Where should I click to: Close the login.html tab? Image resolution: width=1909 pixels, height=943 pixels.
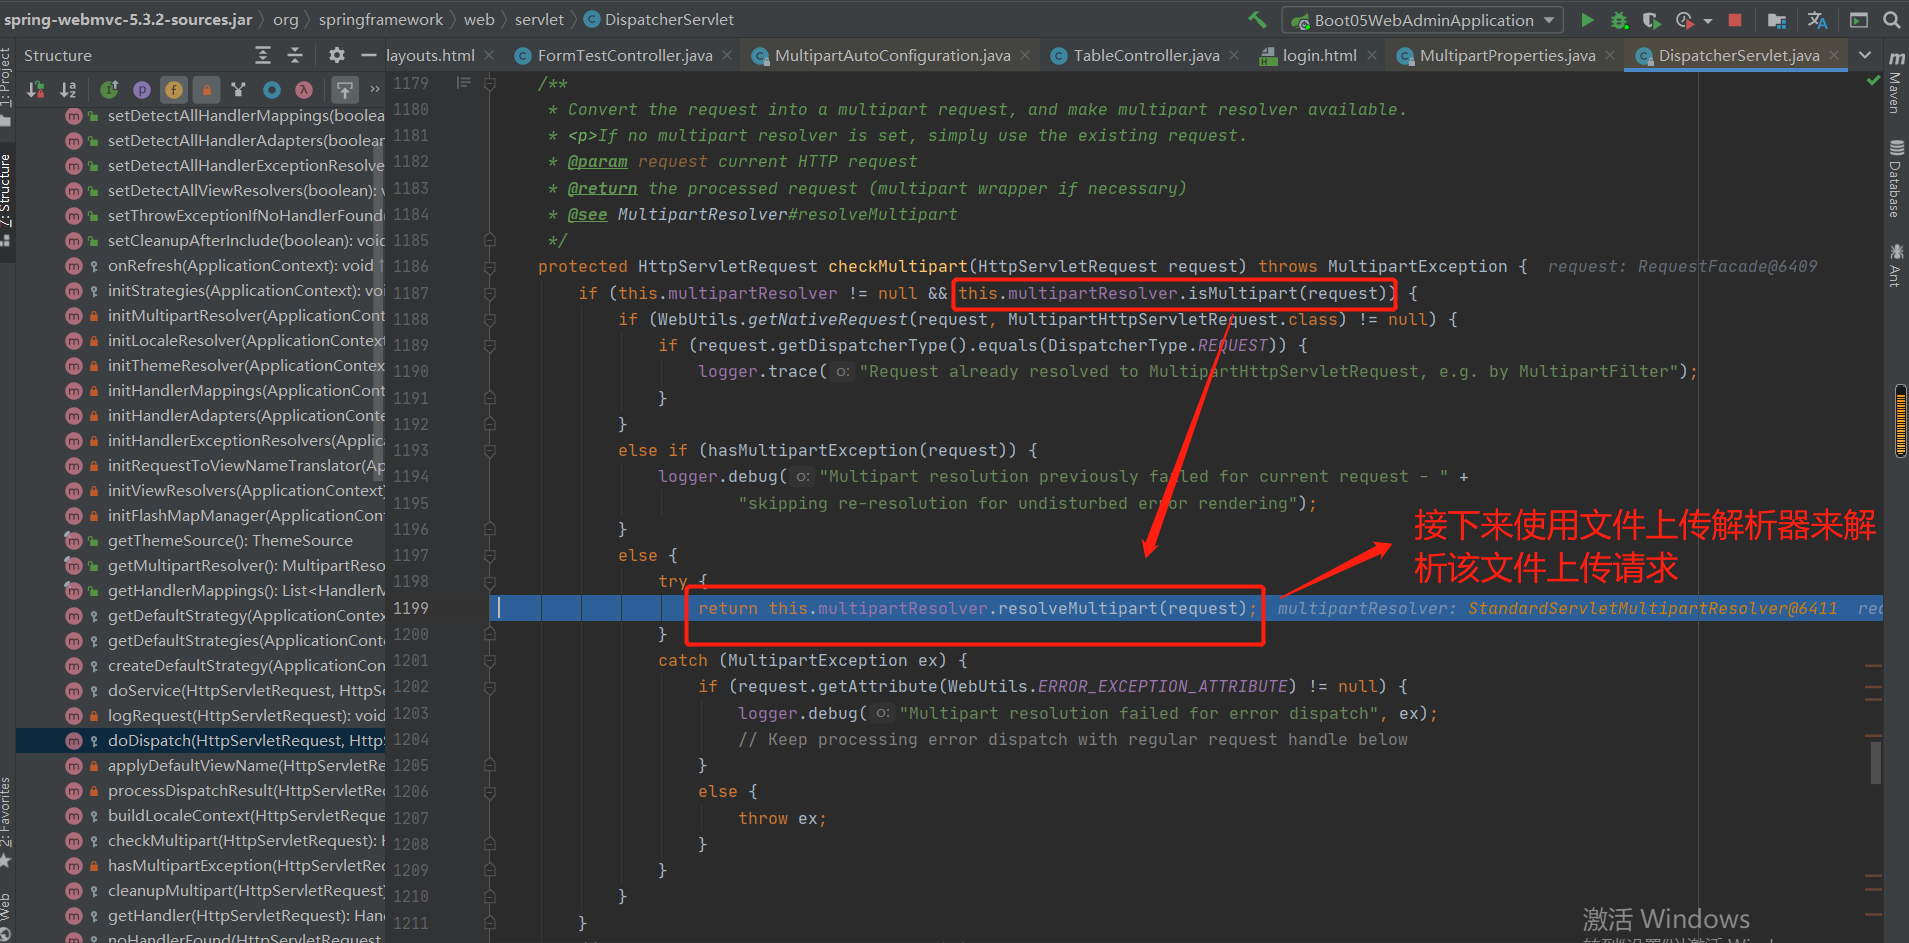click(x=1372, y=55)
